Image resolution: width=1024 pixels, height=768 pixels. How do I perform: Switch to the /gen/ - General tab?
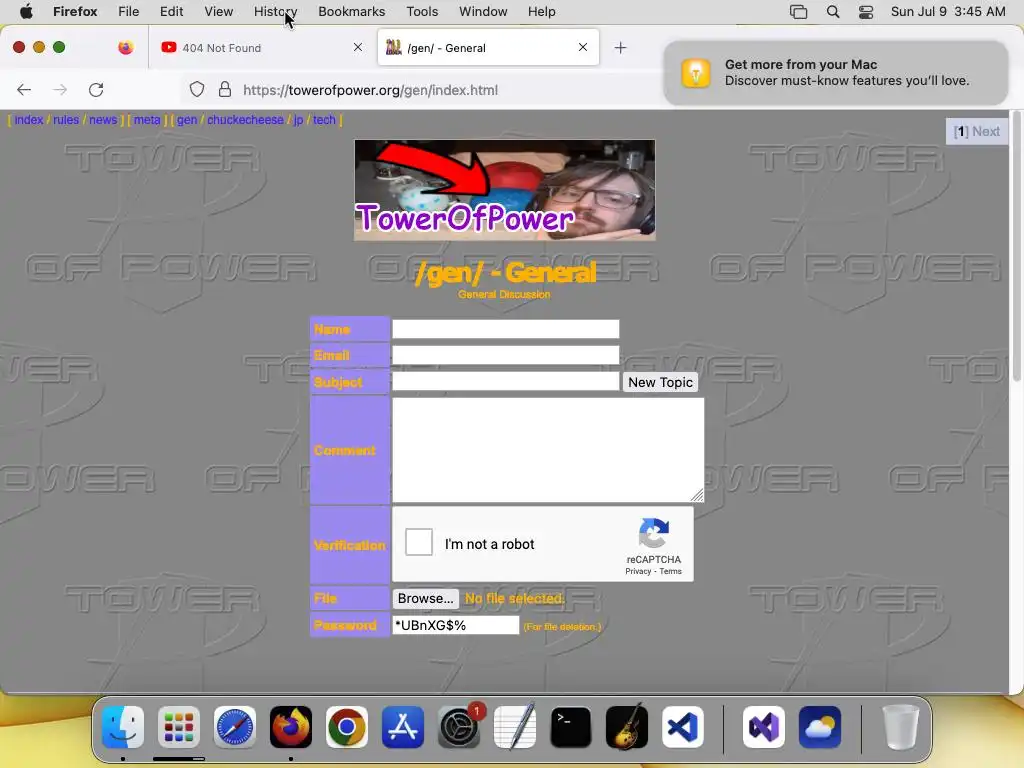tap(488, 48)
